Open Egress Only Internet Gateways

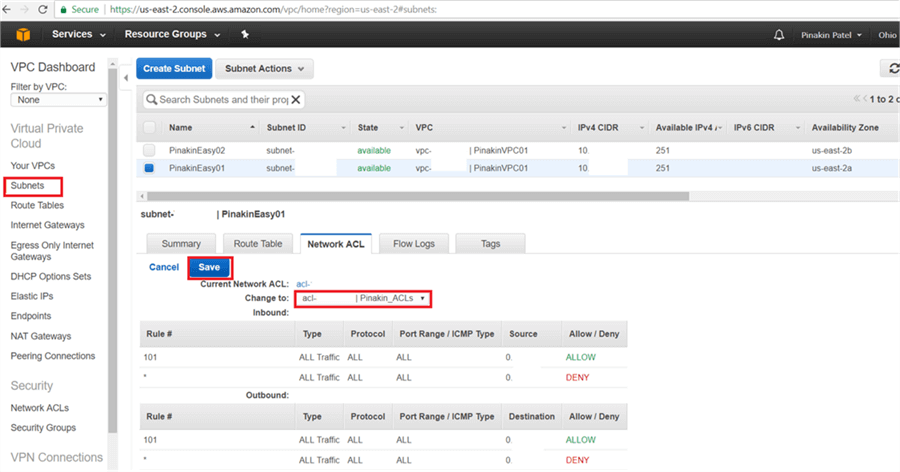pyautogui.click(x=52, y=251)
